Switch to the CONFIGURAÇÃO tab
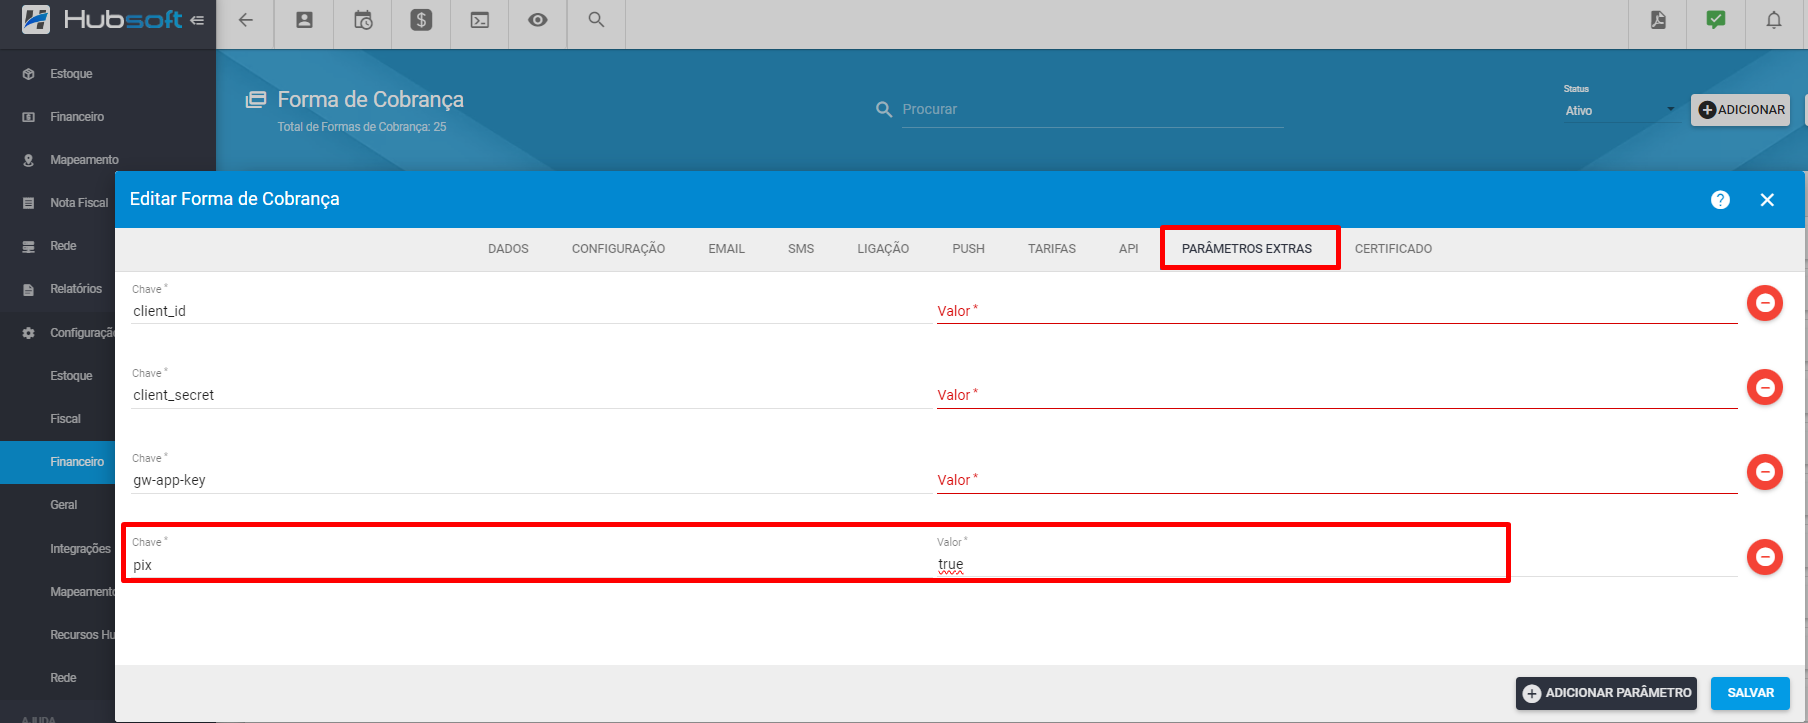This screenshot has width=1808, height=723. (618, 249)
